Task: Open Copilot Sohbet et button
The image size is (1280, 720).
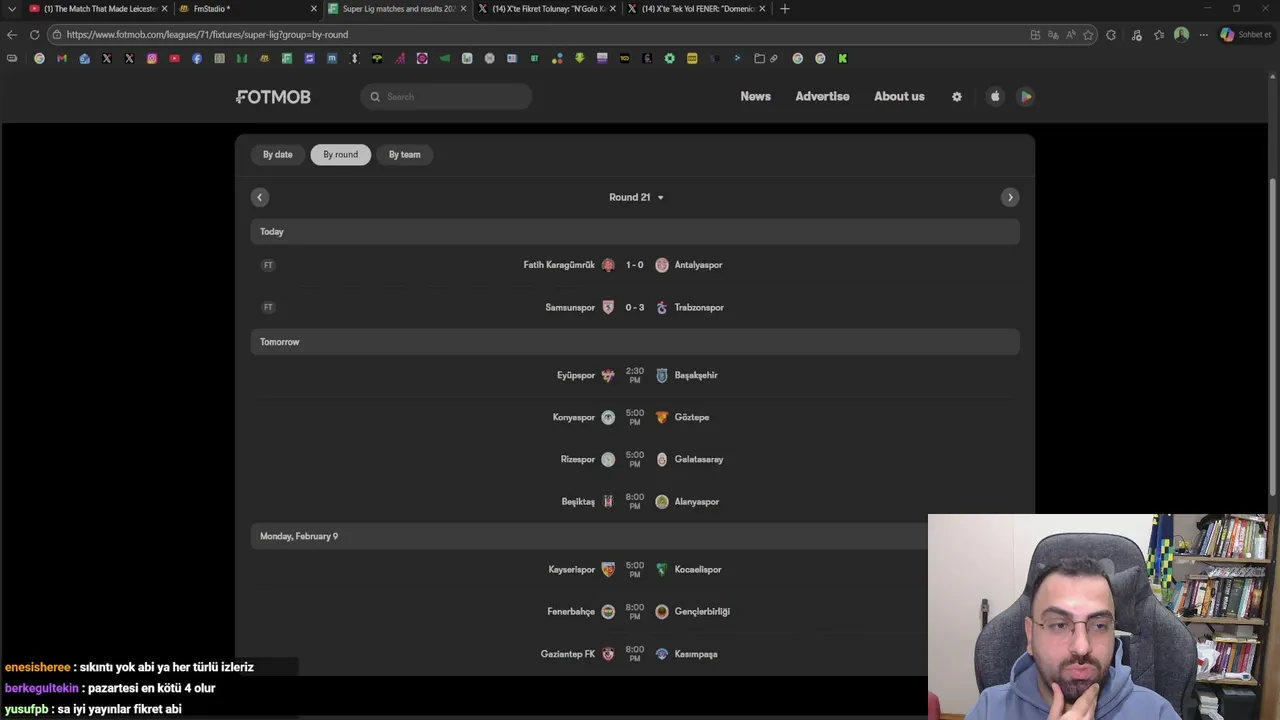Action: 1246,34
